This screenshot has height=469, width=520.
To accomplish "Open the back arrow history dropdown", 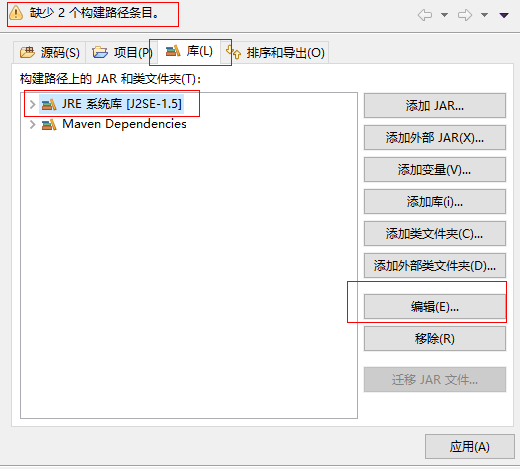I will click(444, 15).
